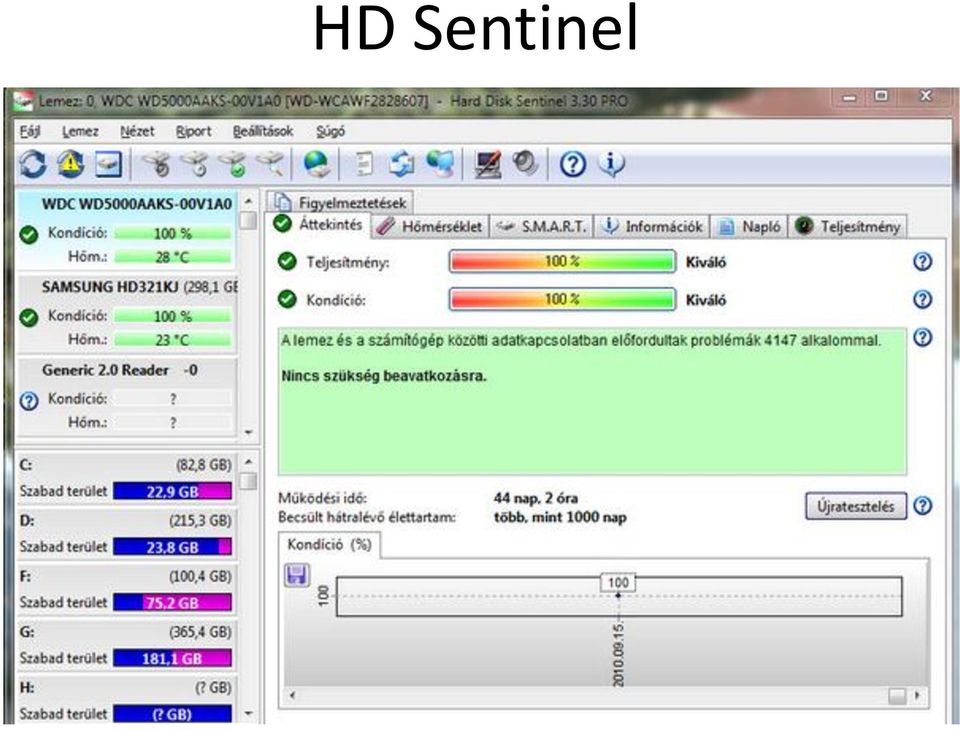Viewport: 960px width, 730px height.
Task: Open the Súgó menu
Action: point(331,132)
